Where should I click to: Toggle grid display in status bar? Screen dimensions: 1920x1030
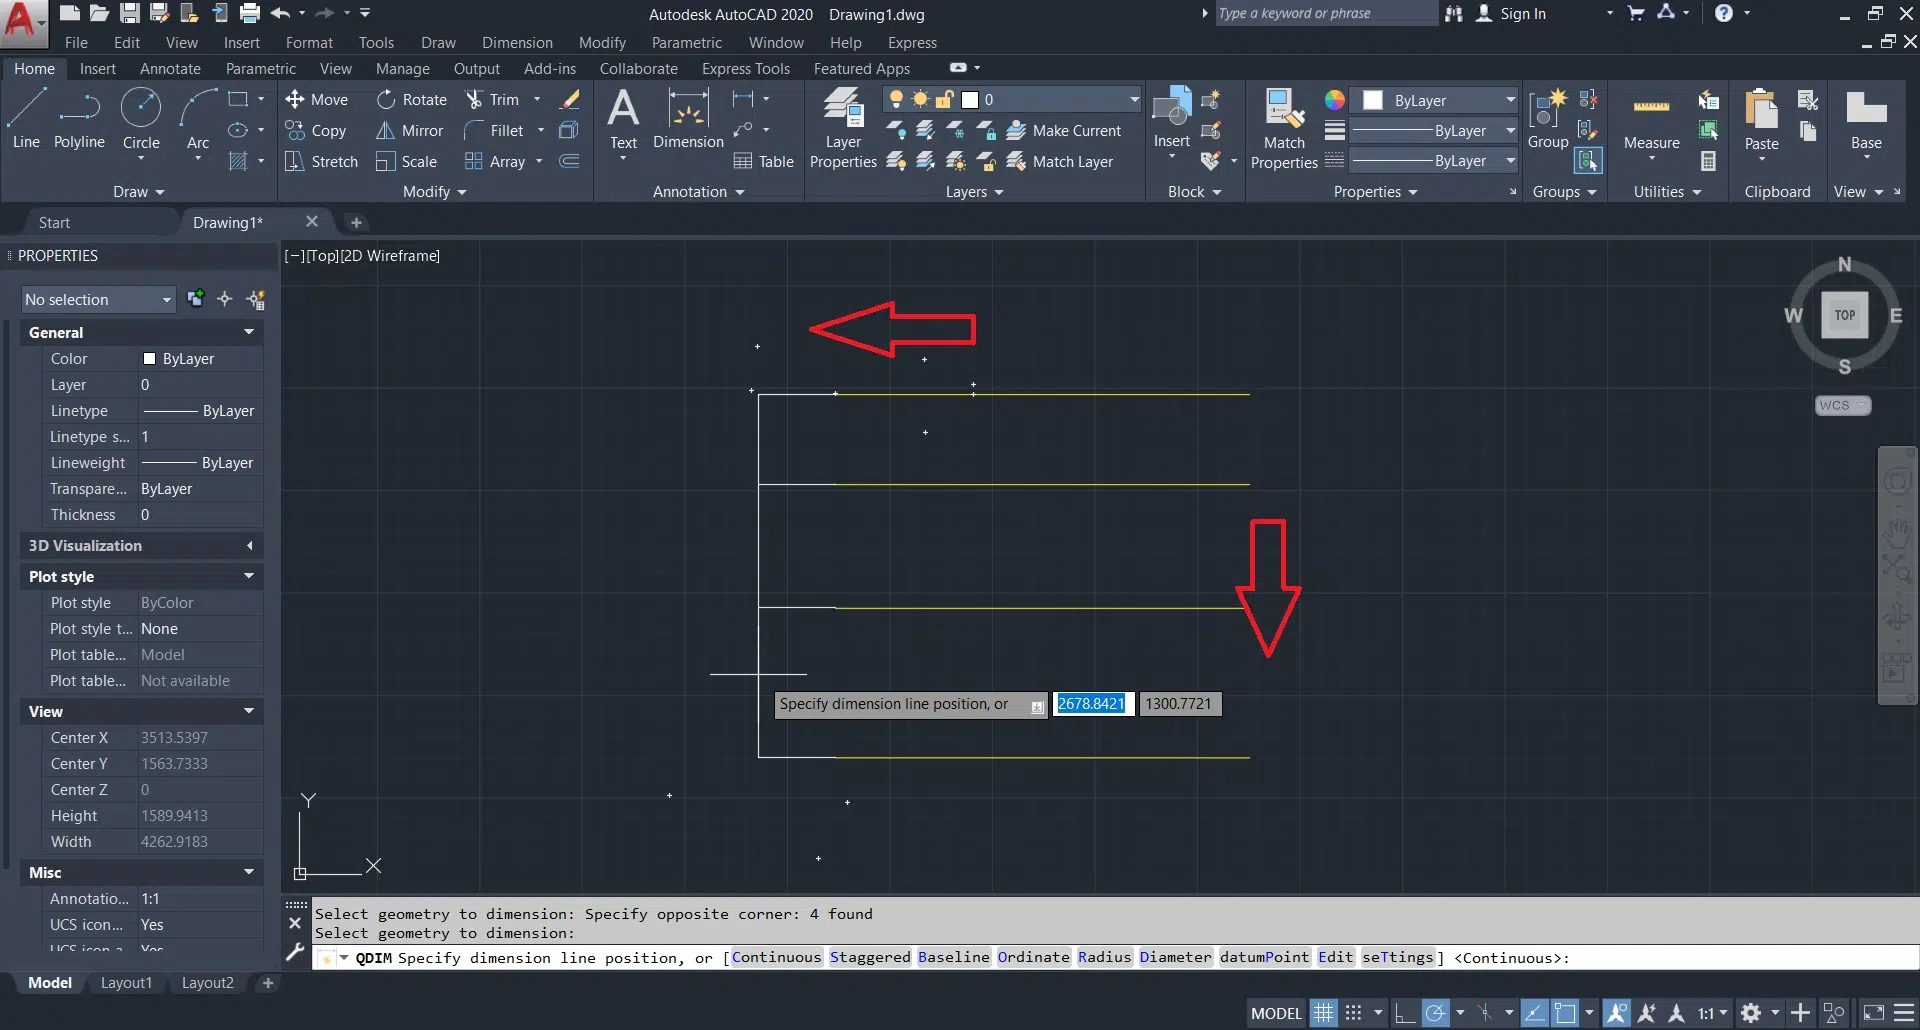(1323, 1013)
